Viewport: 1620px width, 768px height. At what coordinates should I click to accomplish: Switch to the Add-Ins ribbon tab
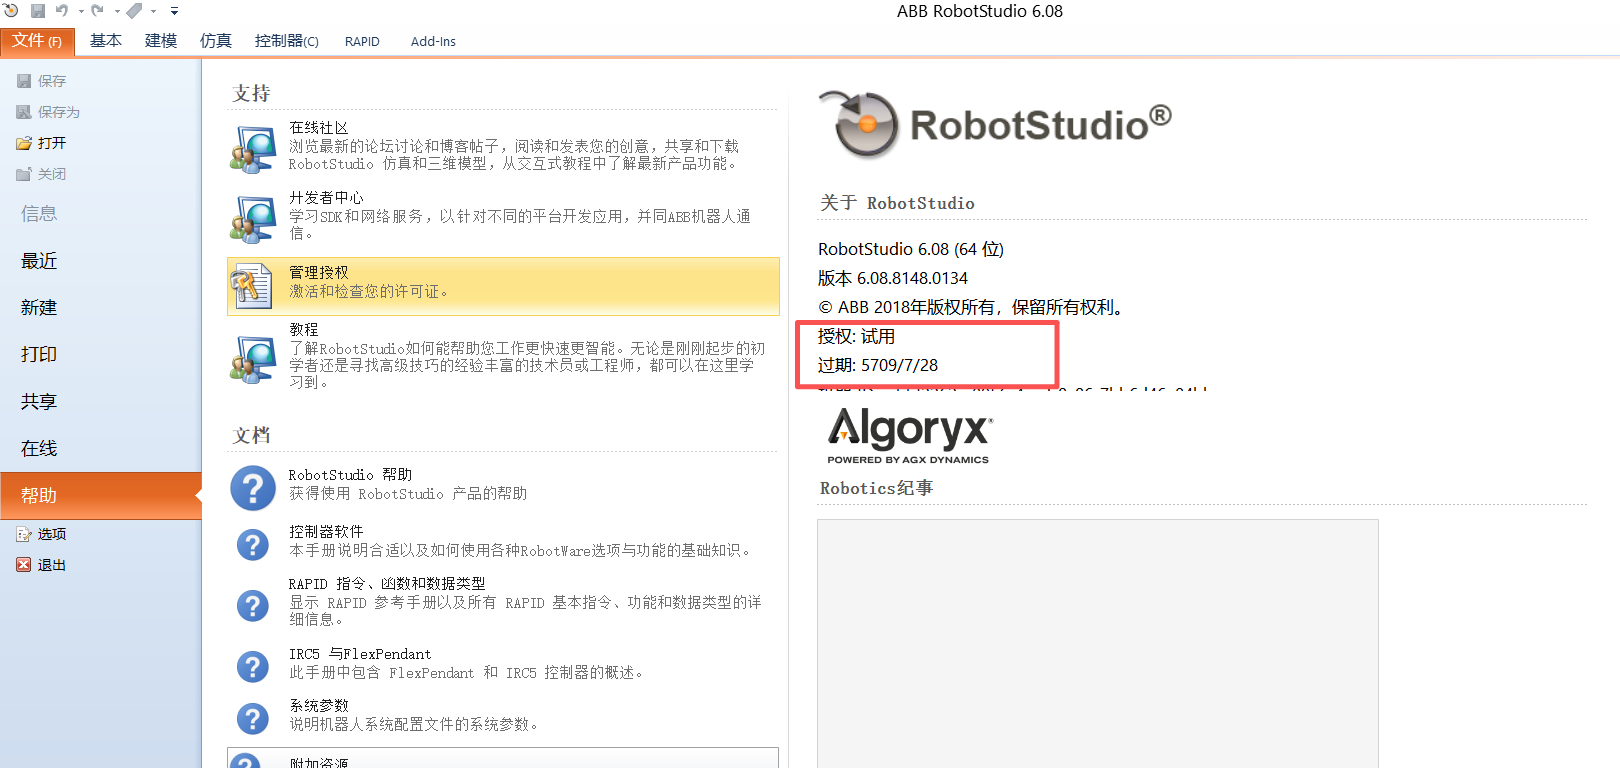433,41
